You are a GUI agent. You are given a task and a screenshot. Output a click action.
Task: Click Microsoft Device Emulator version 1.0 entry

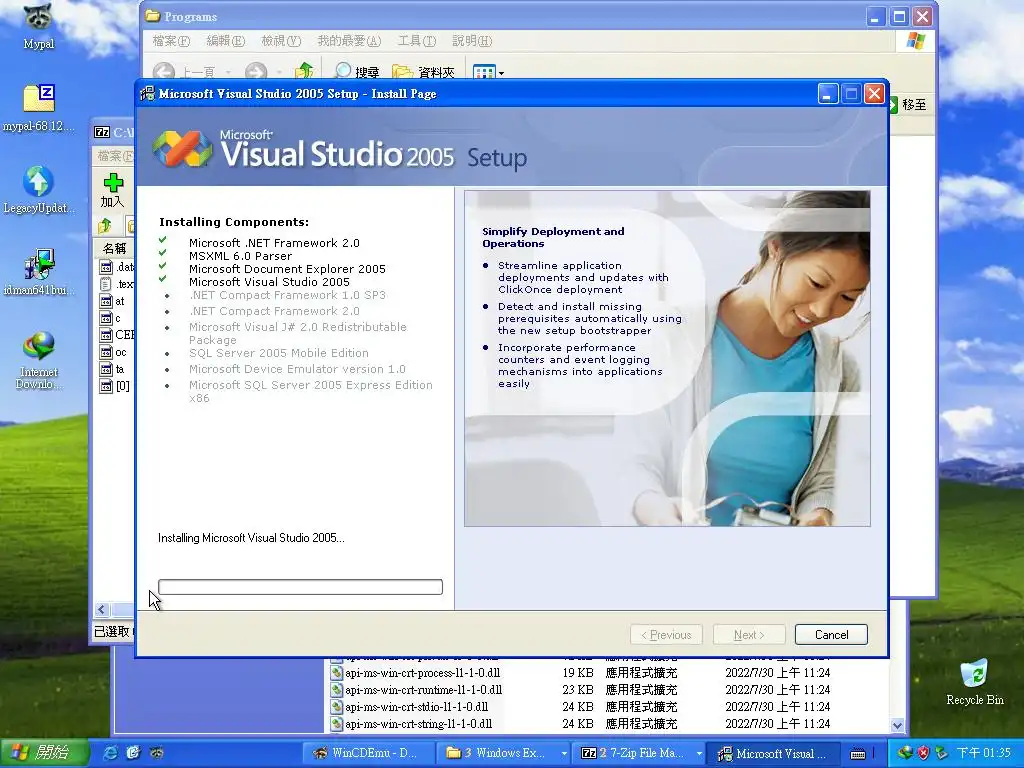click(297, 369)
